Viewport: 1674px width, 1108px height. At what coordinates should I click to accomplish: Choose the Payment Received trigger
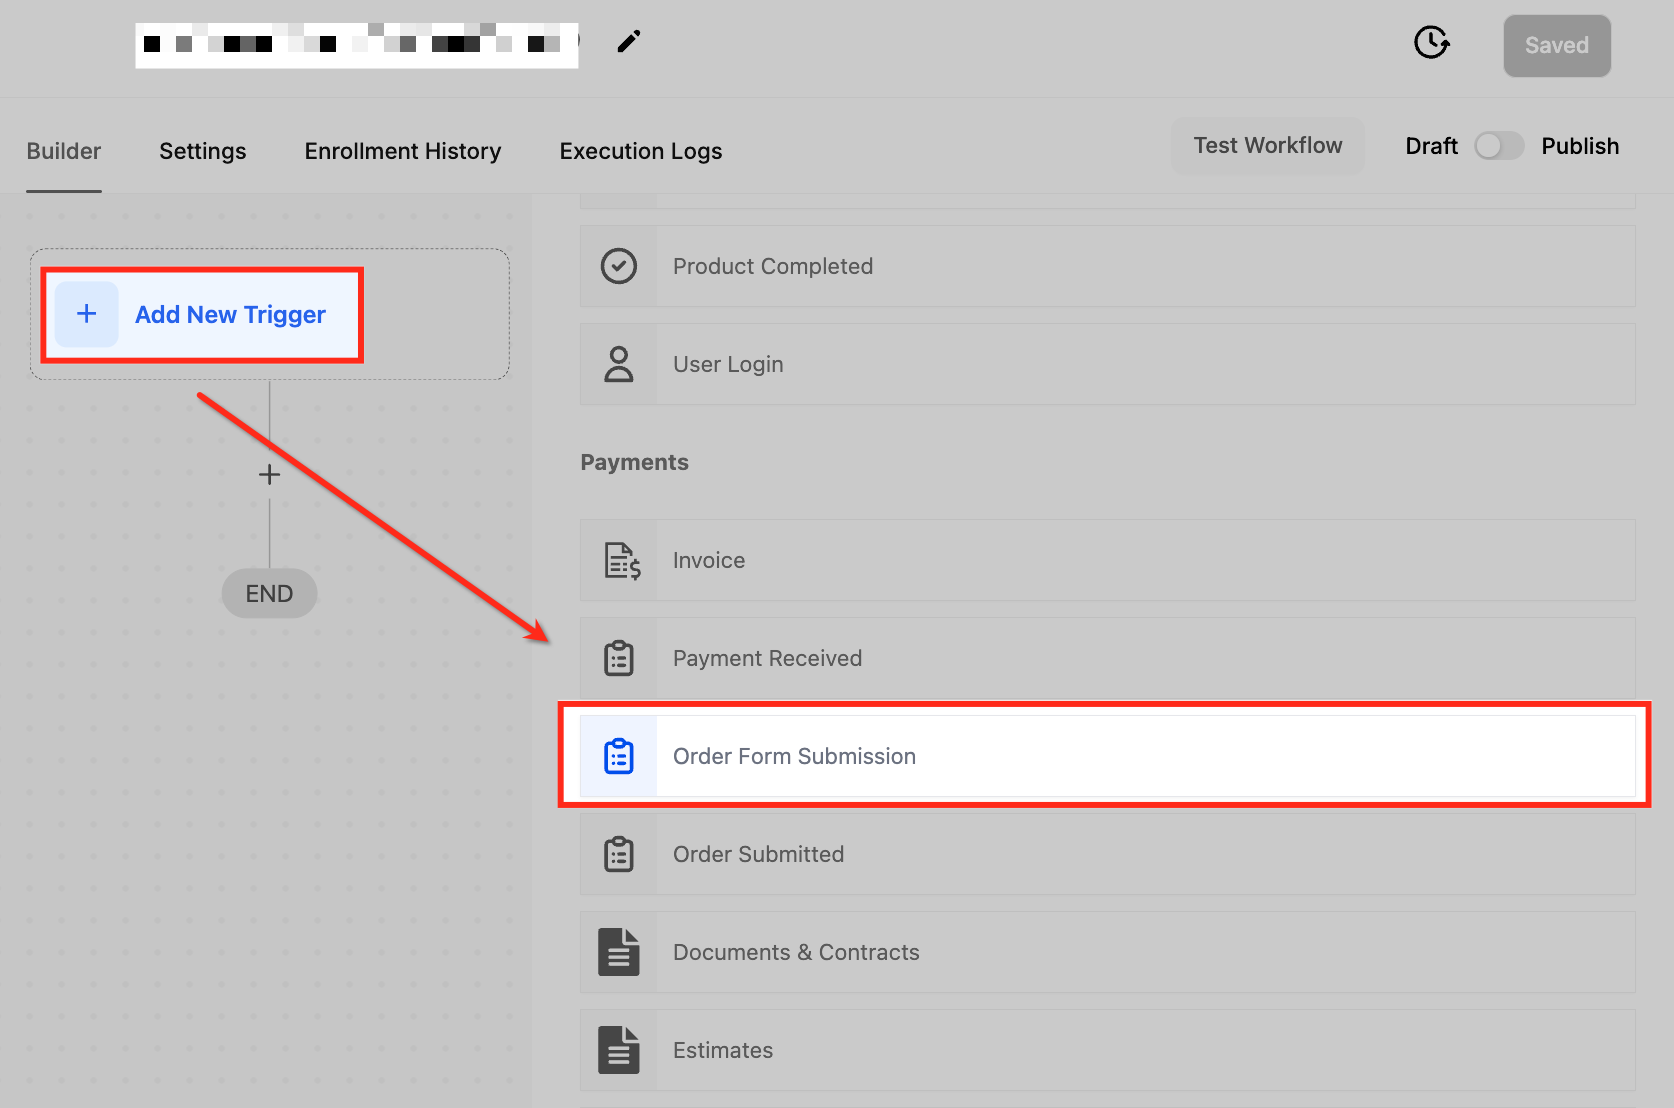point(1107,658)
